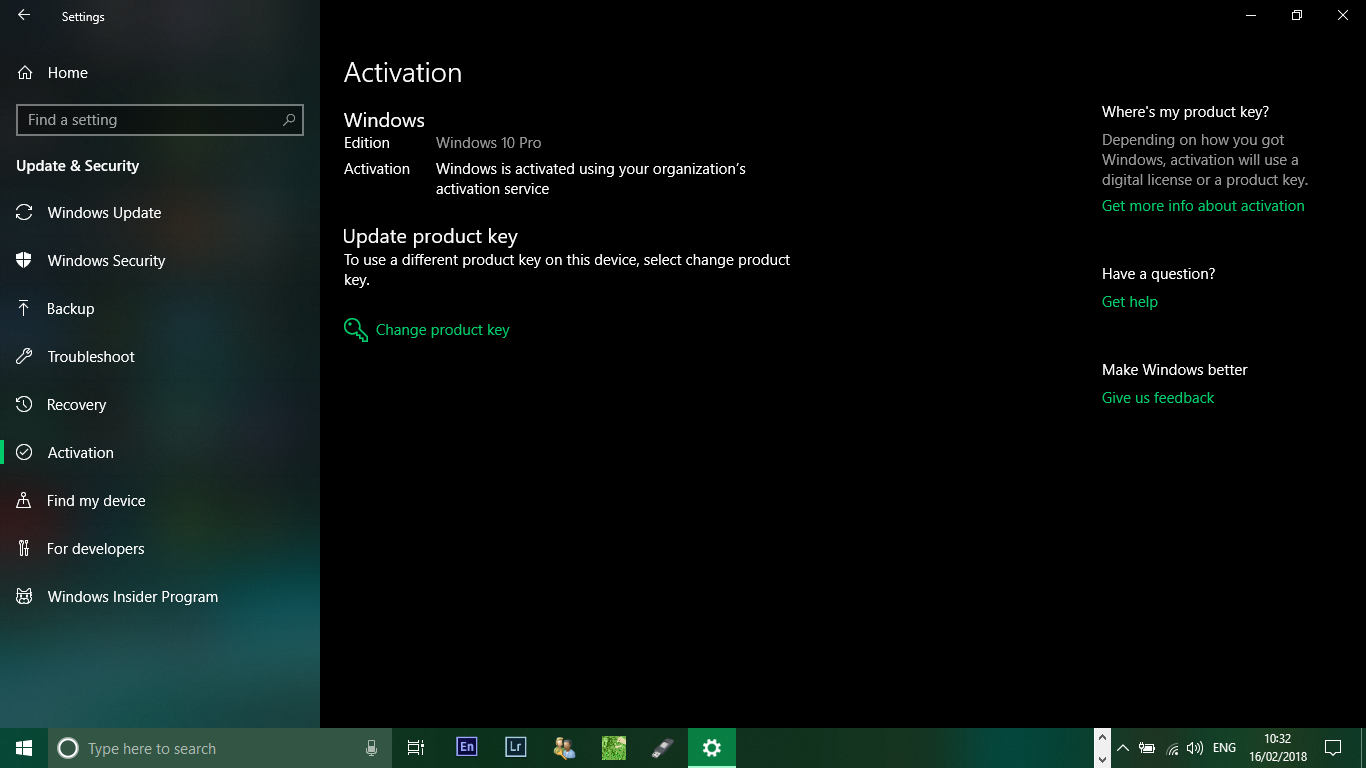1366x768 pixels.
Task: Open Get more info about activation
Action: [x=1203, y=206]
